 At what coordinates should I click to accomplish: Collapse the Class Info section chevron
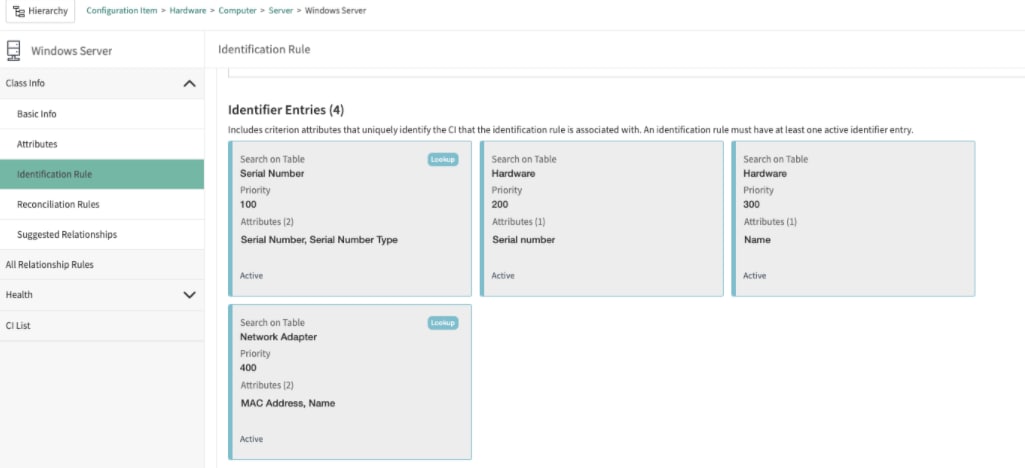pyautogui.click(x=190, y=84)
